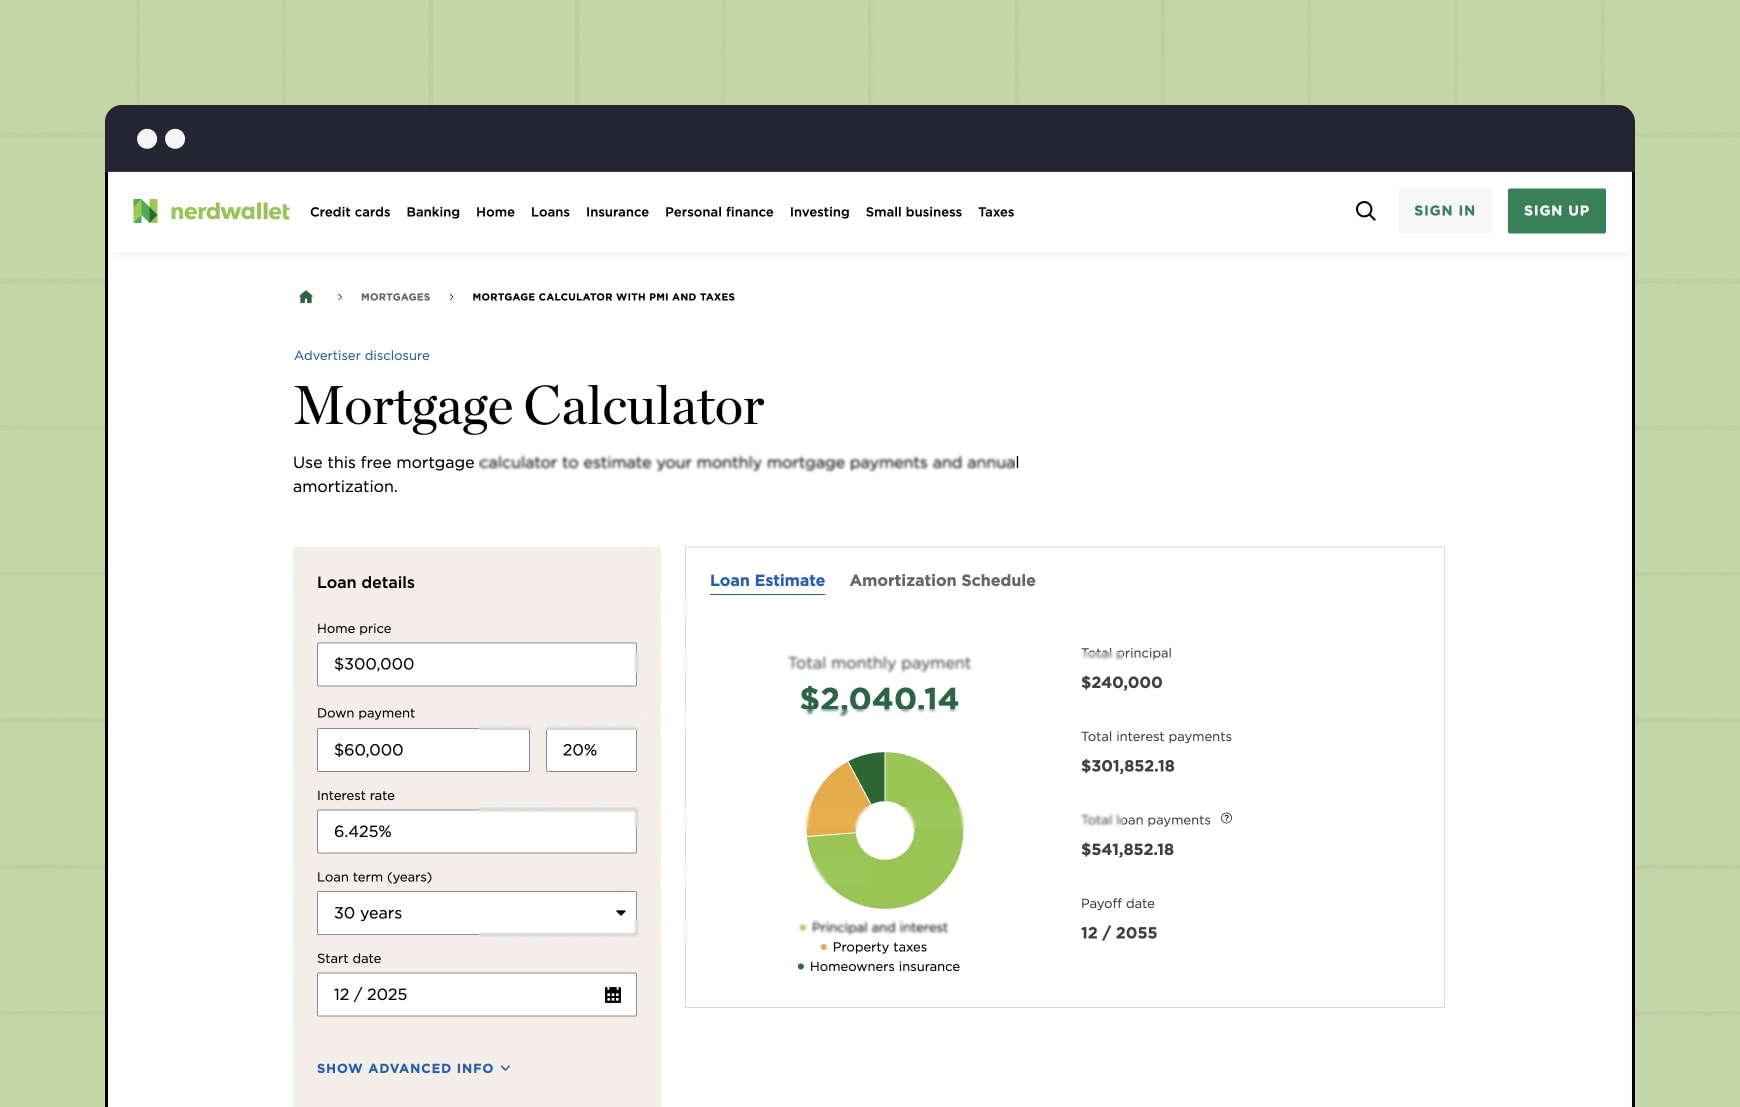Click inside the Home price input field

click(476, 663)
